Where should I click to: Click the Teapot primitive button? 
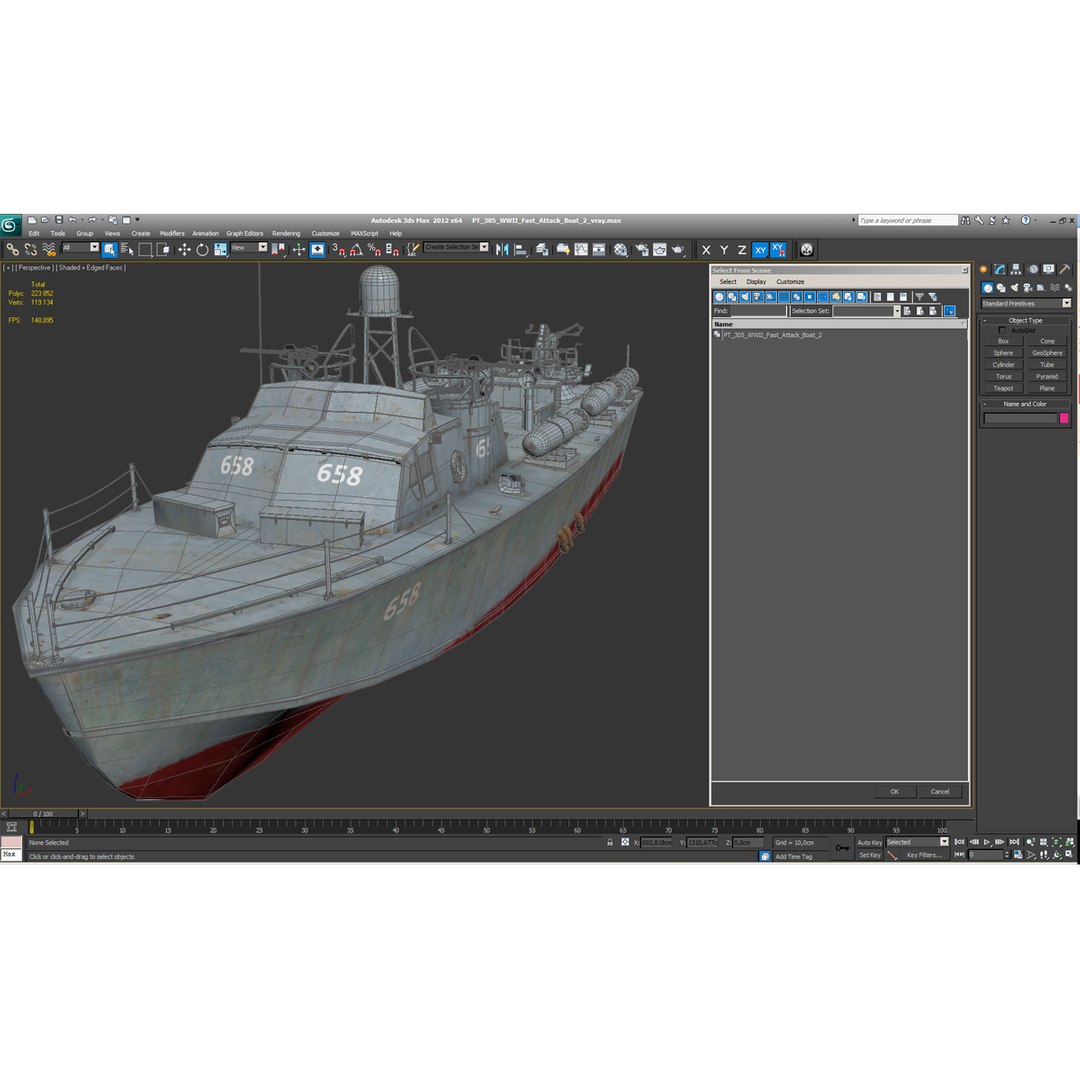point(1004,388)
